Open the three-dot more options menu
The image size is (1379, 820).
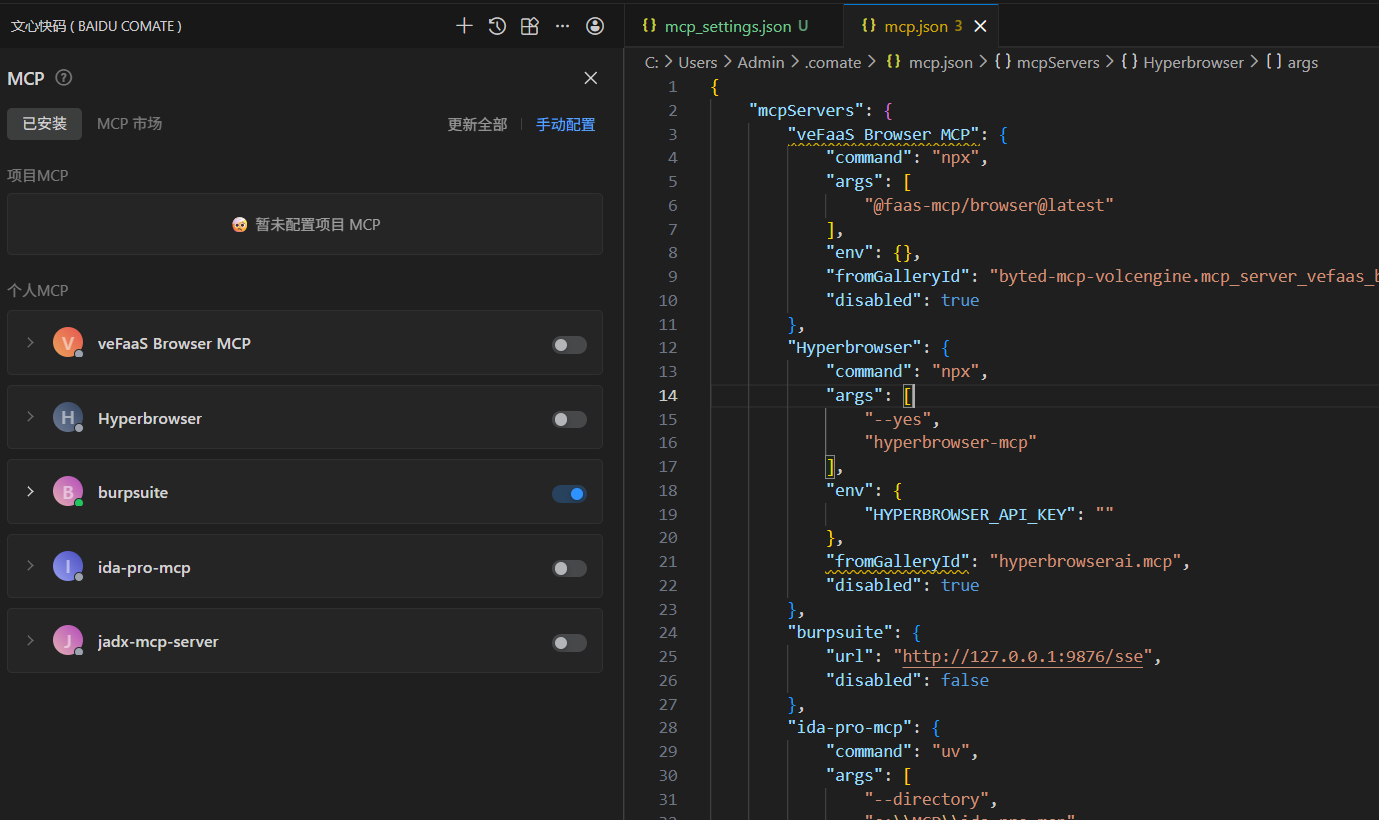coord(562,26)
